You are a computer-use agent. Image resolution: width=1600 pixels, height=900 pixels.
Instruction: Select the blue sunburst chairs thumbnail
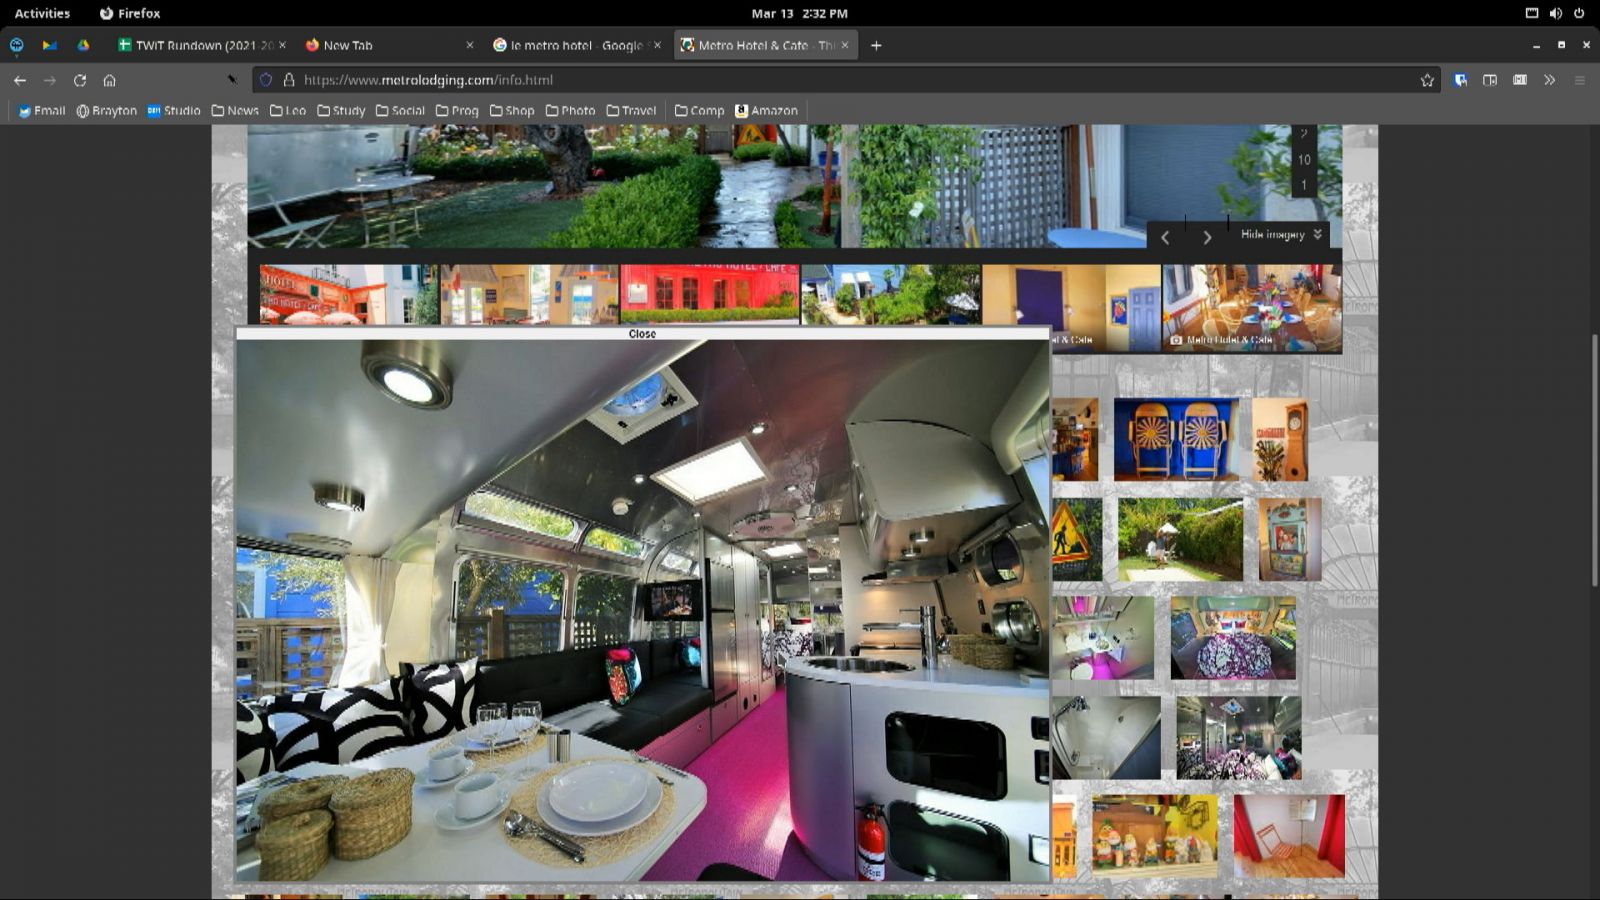click(x=1176, y=439)
